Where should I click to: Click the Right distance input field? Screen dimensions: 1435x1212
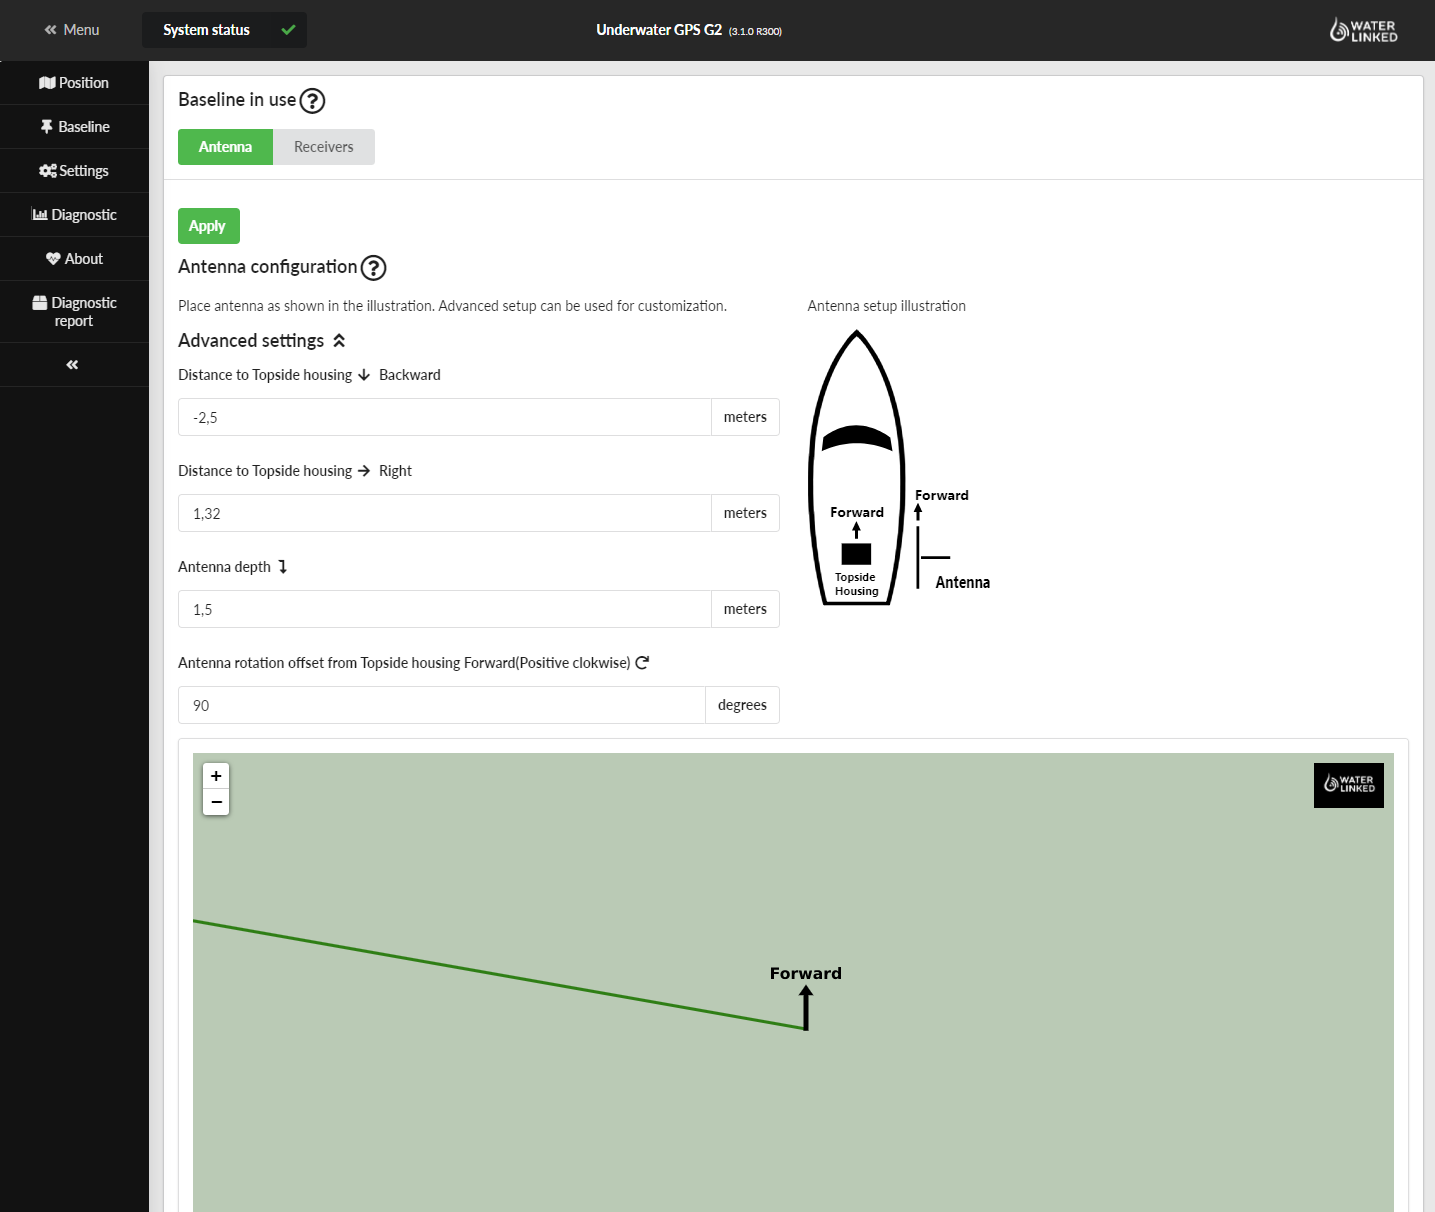click(445, 513)
